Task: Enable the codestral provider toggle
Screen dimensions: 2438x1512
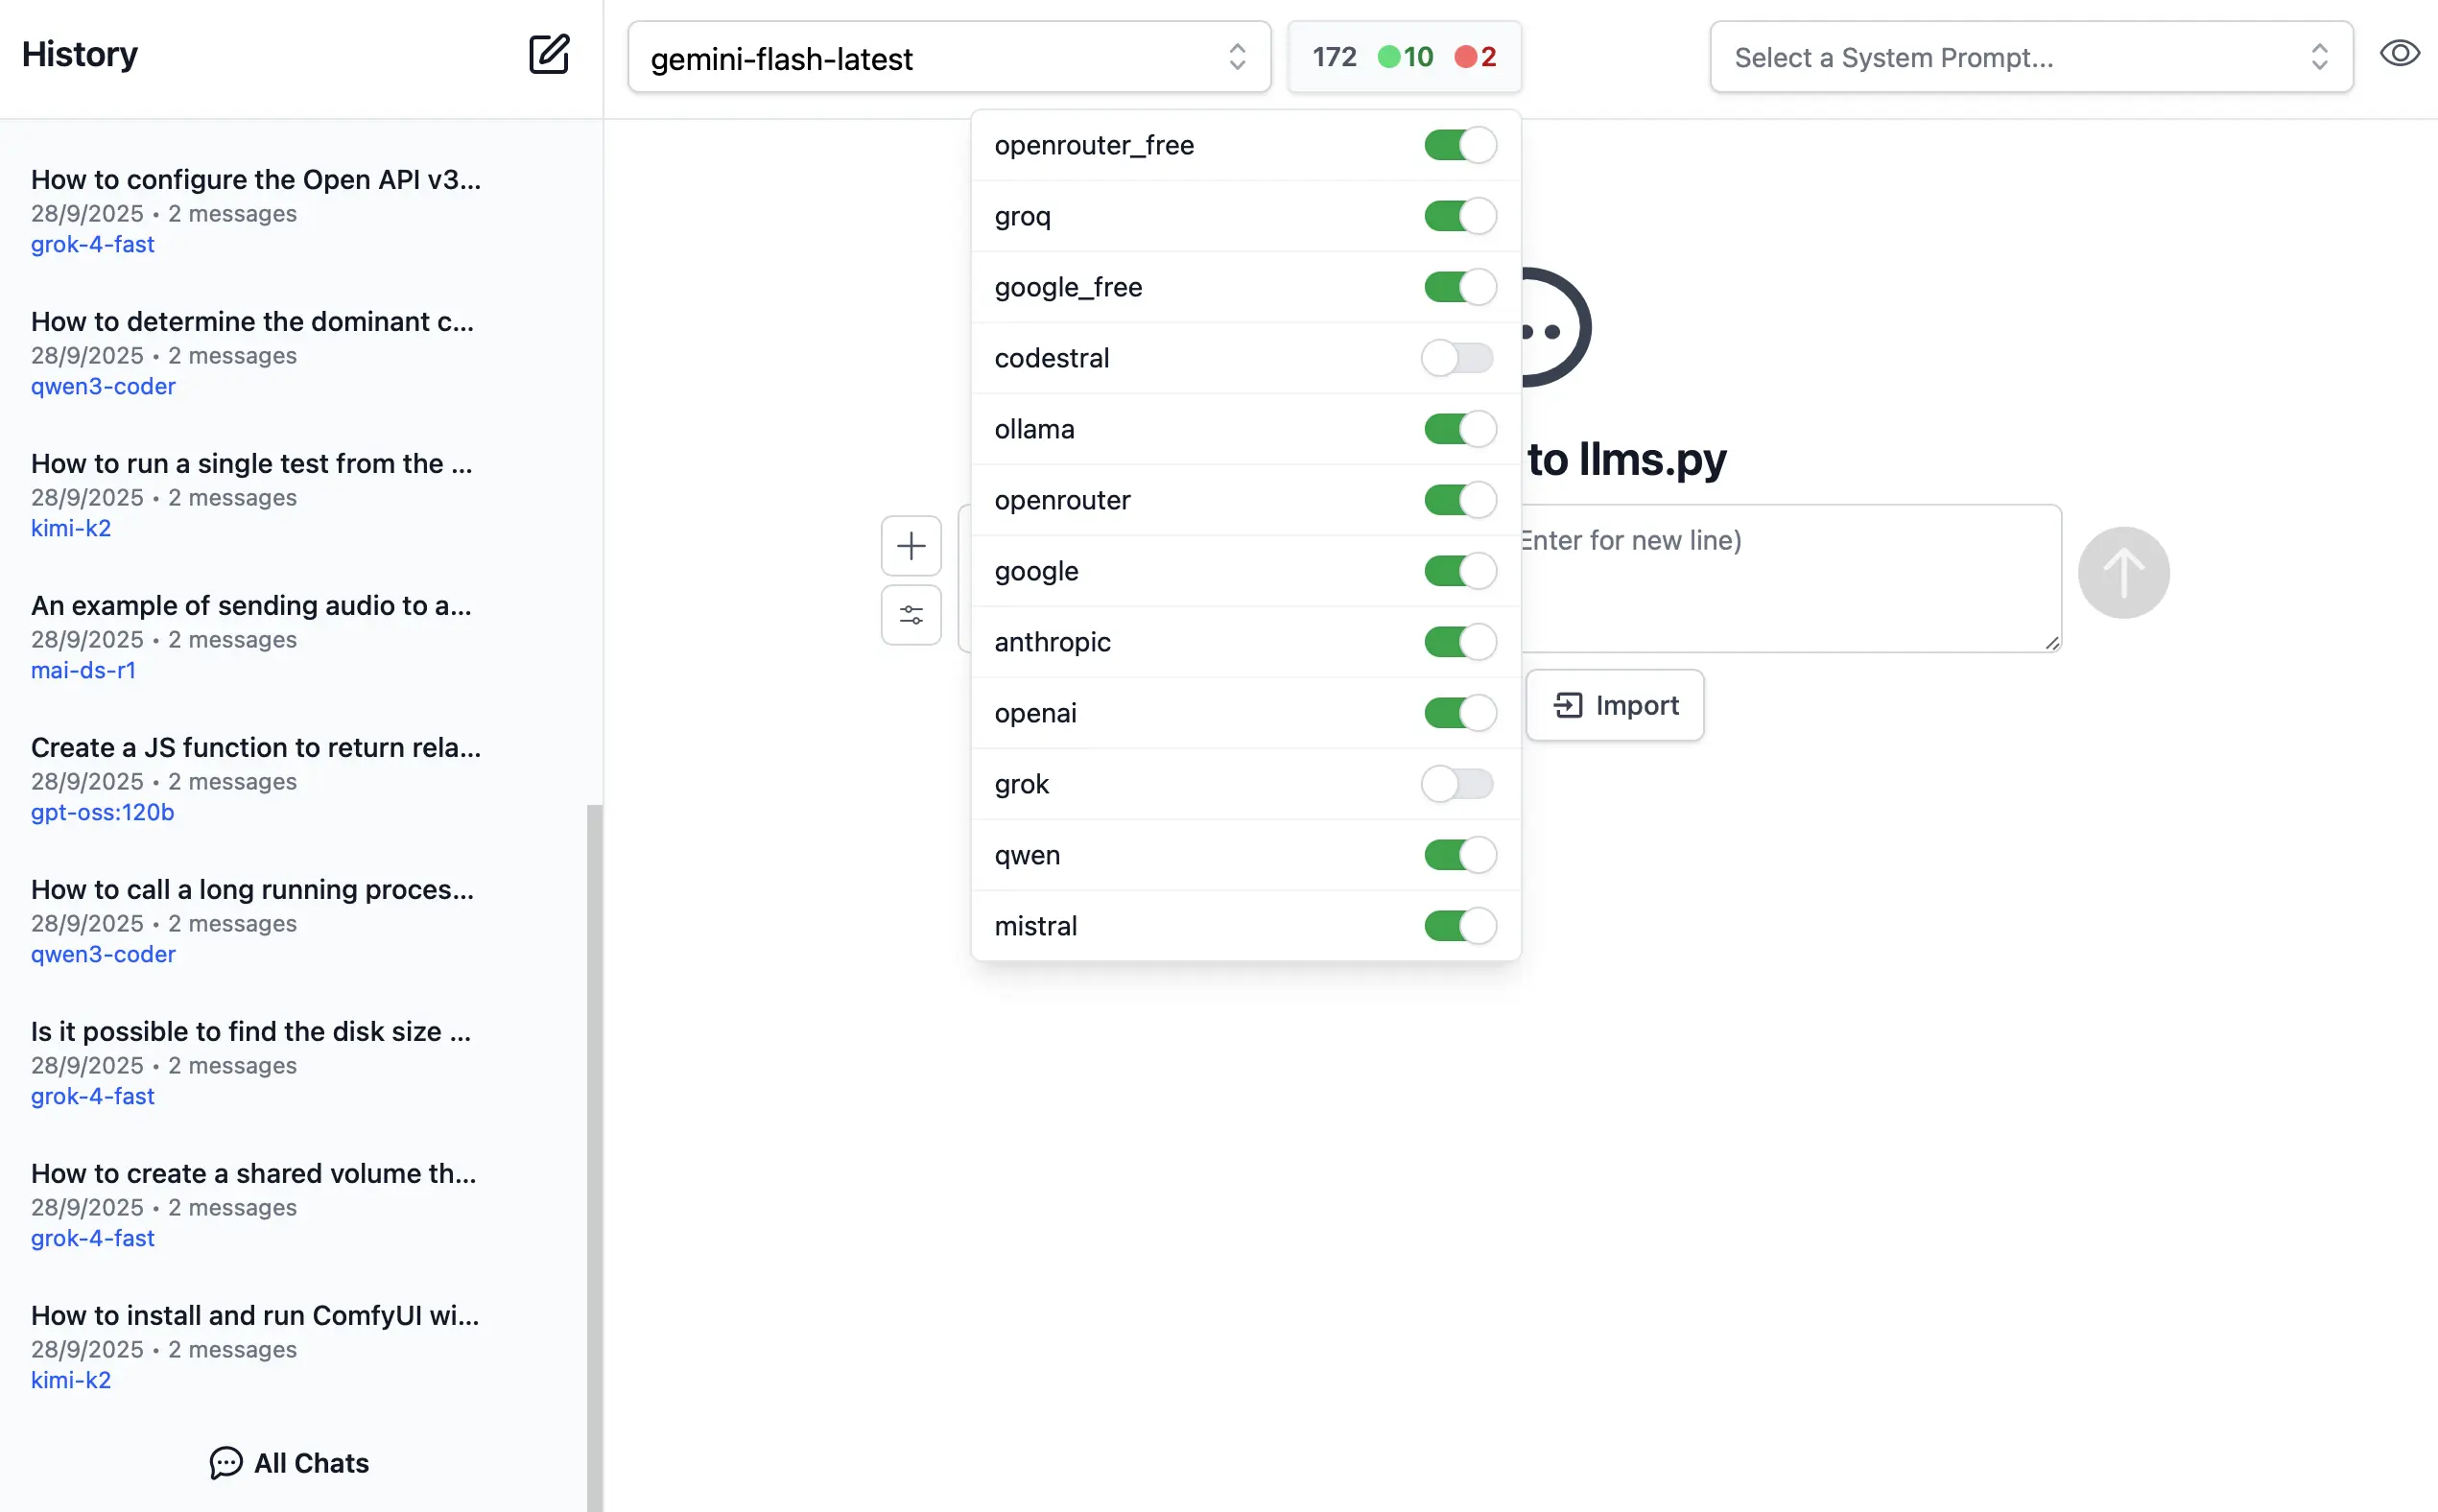Action: coord(1457,358)
